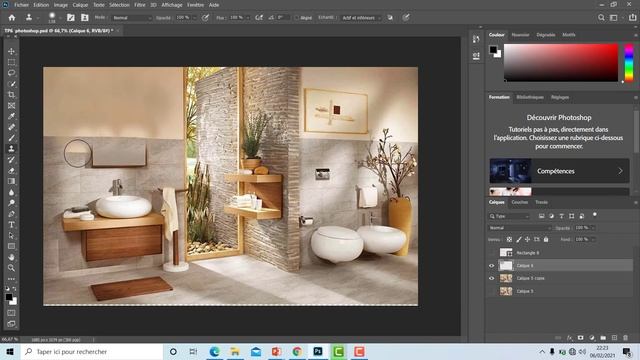Image resolution: width=640 pixels, height=360 pixels.
Task: Open the layer effects fx menu
Action: pos(569,338)
